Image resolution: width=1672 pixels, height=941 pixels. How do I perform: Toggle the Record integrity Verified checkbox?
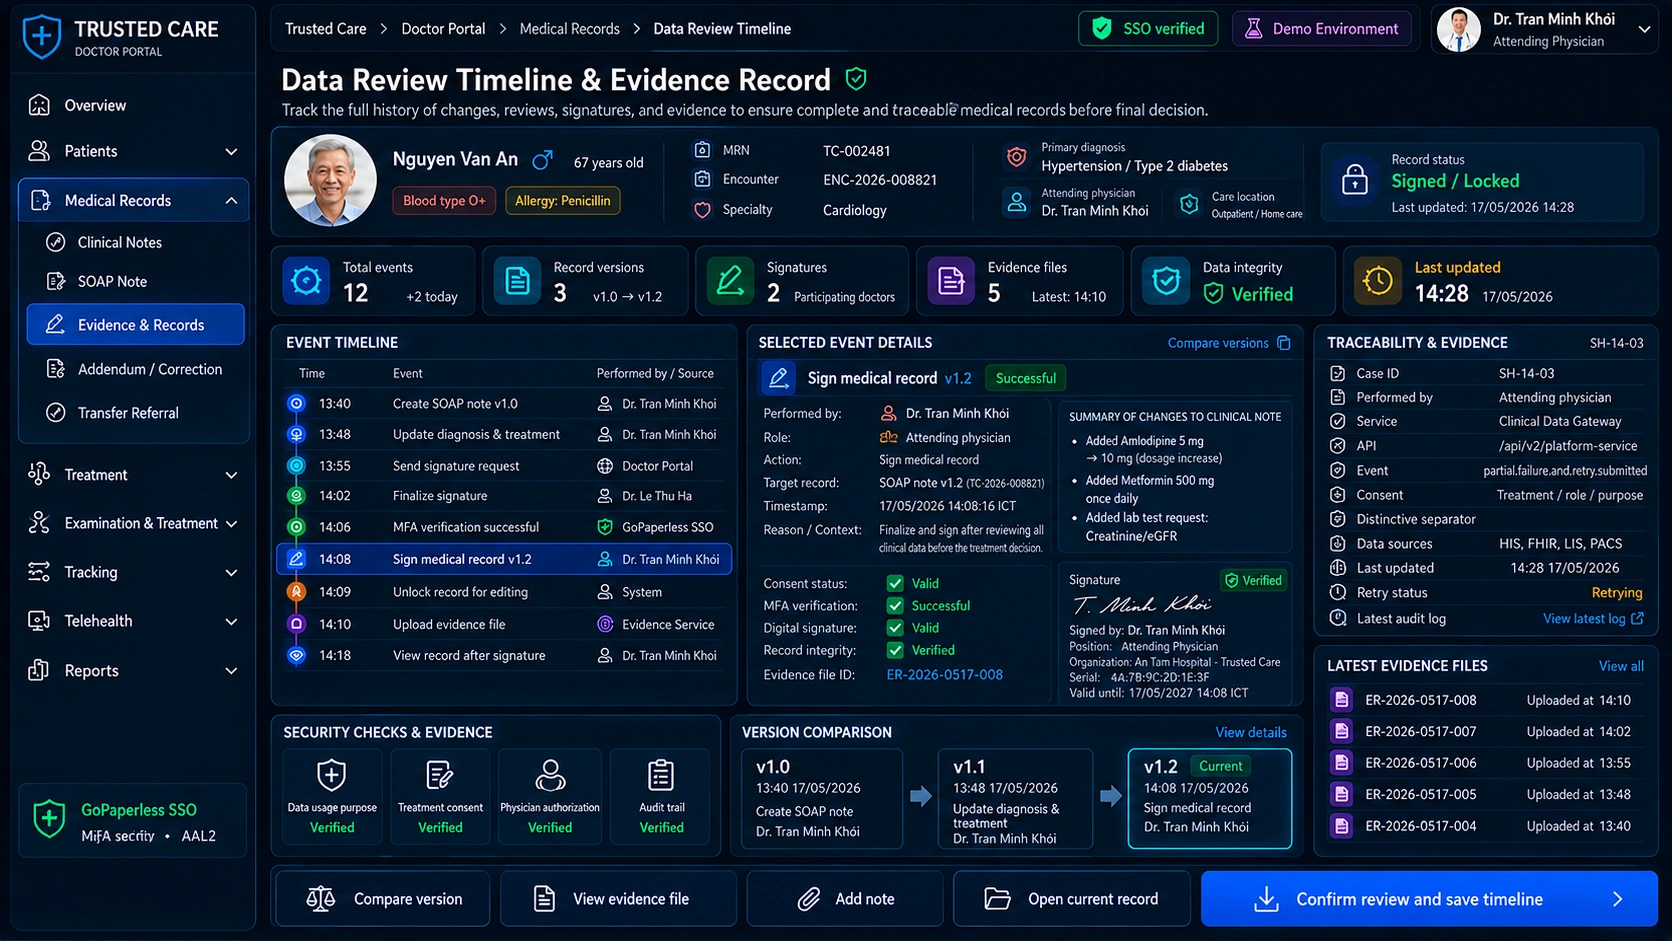click(895, 650)
